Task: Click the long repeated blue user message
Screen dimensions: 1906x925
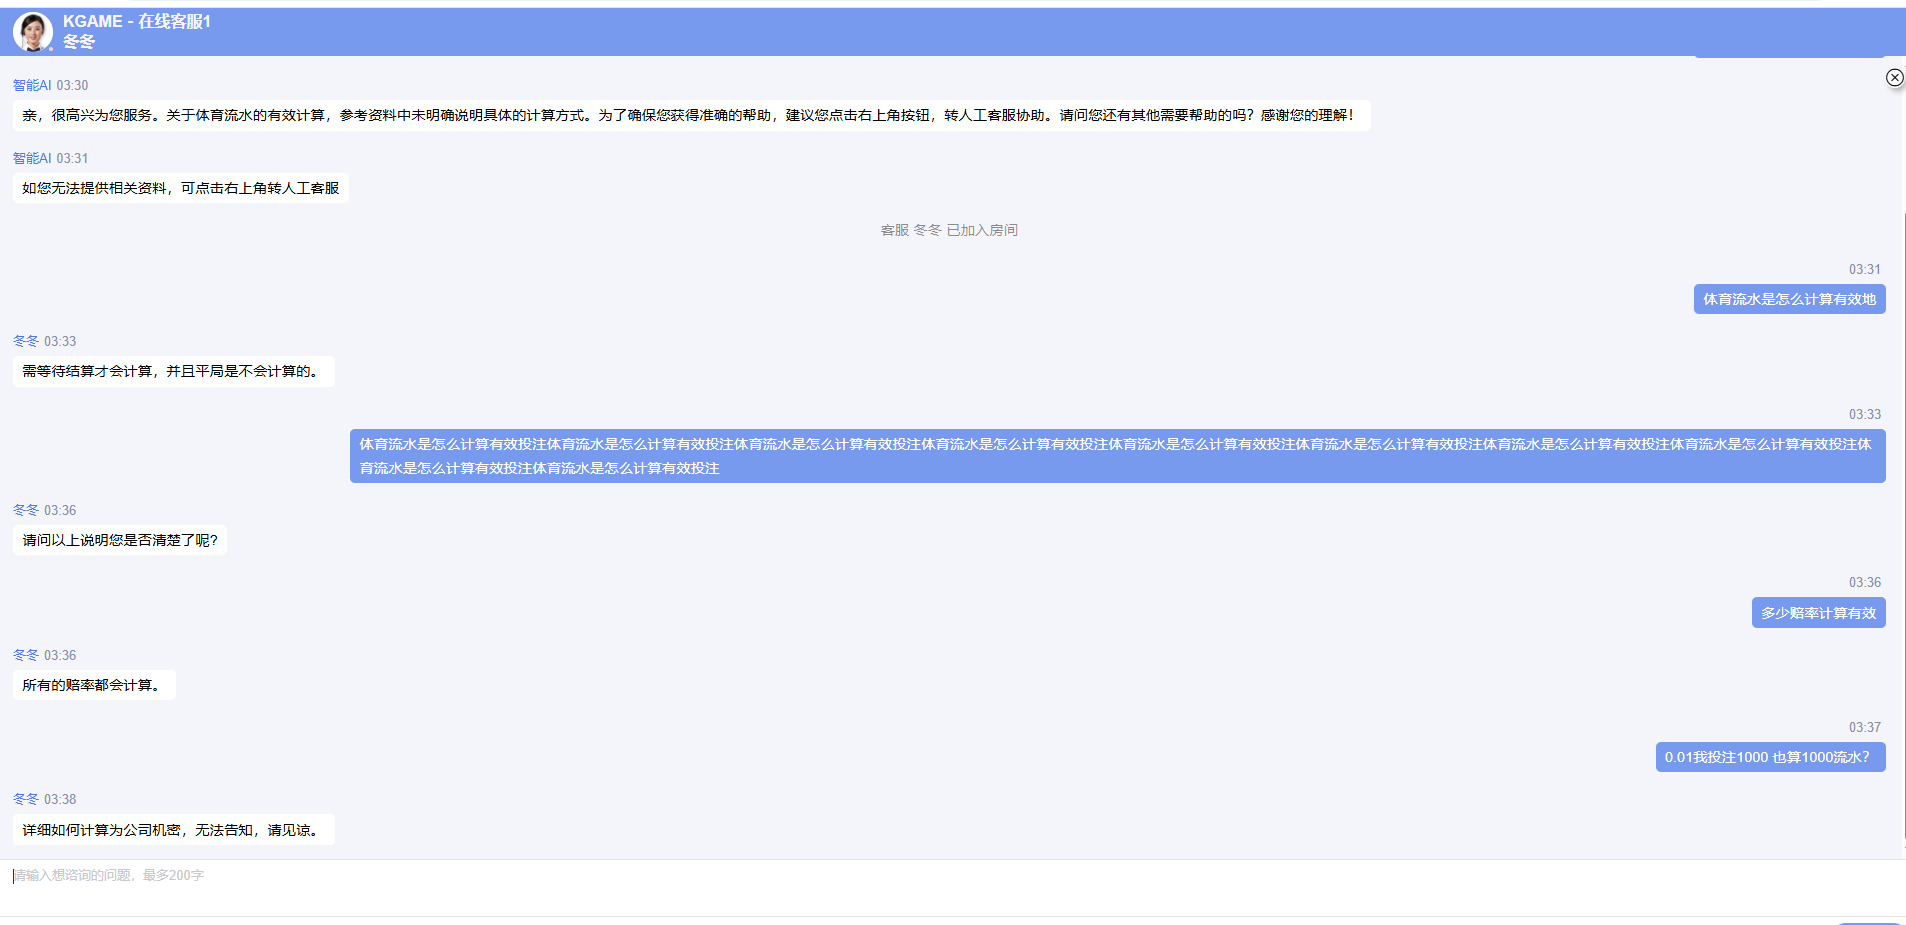Action: (1116, 456)
